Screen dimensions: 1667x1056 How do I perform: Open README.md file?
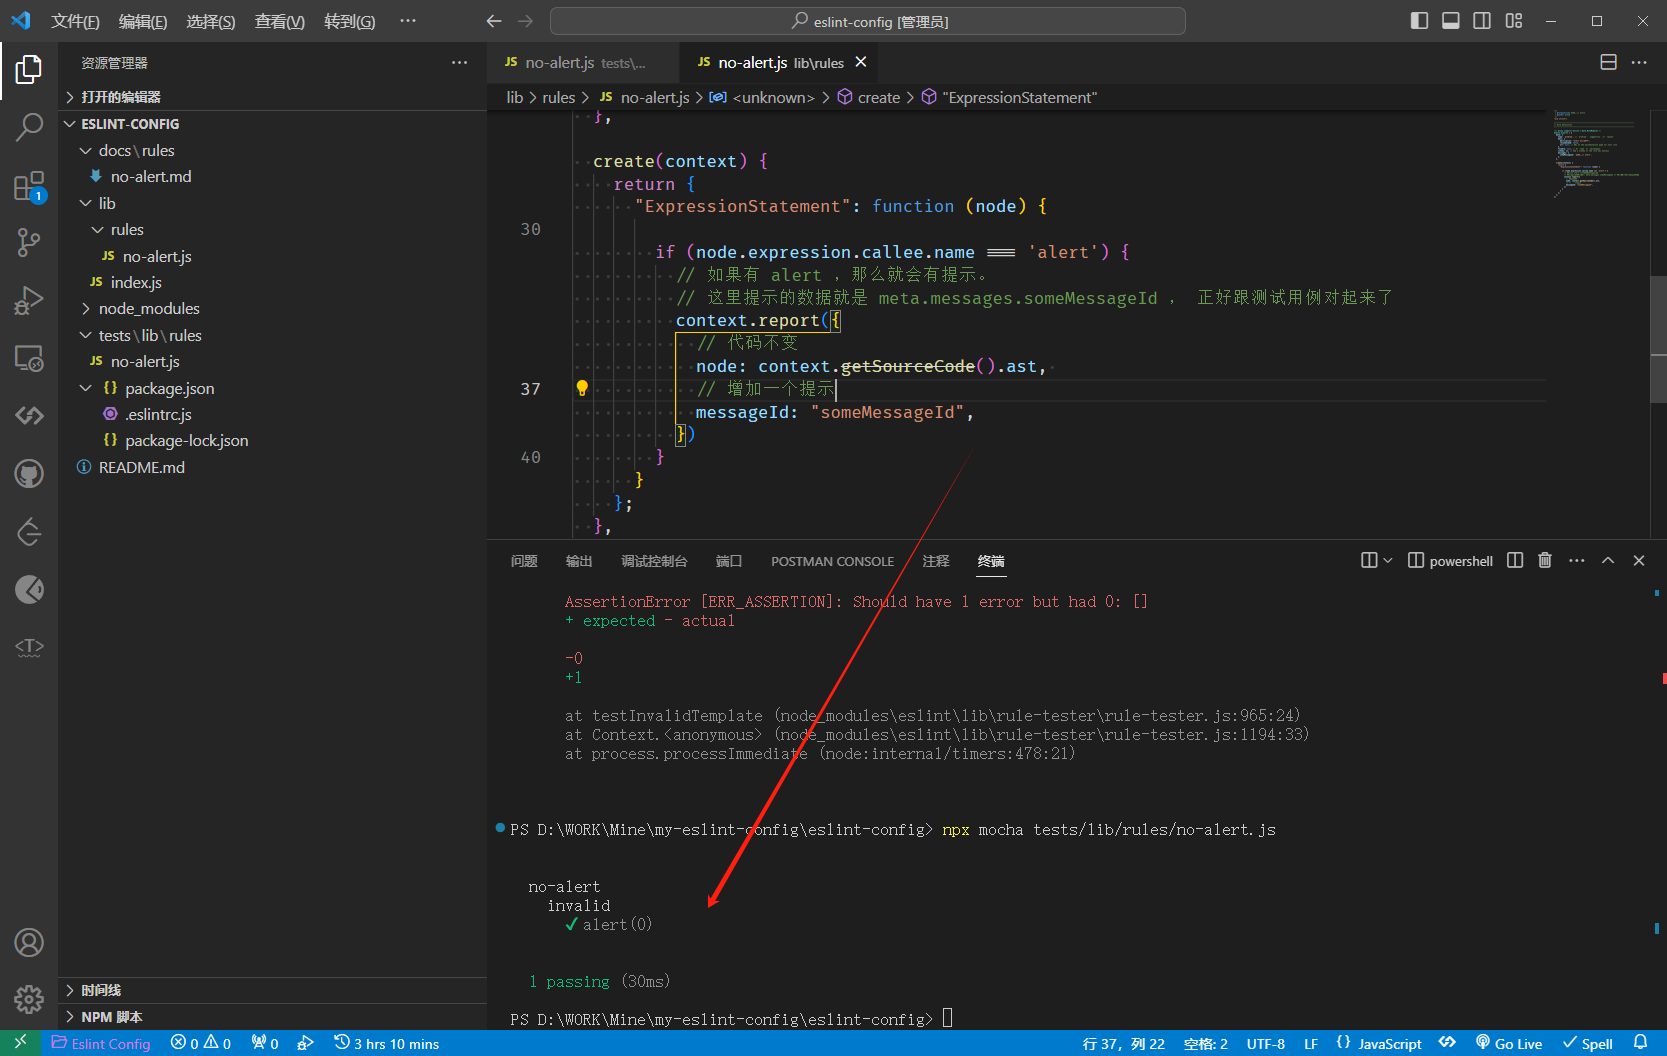point(272,467)
